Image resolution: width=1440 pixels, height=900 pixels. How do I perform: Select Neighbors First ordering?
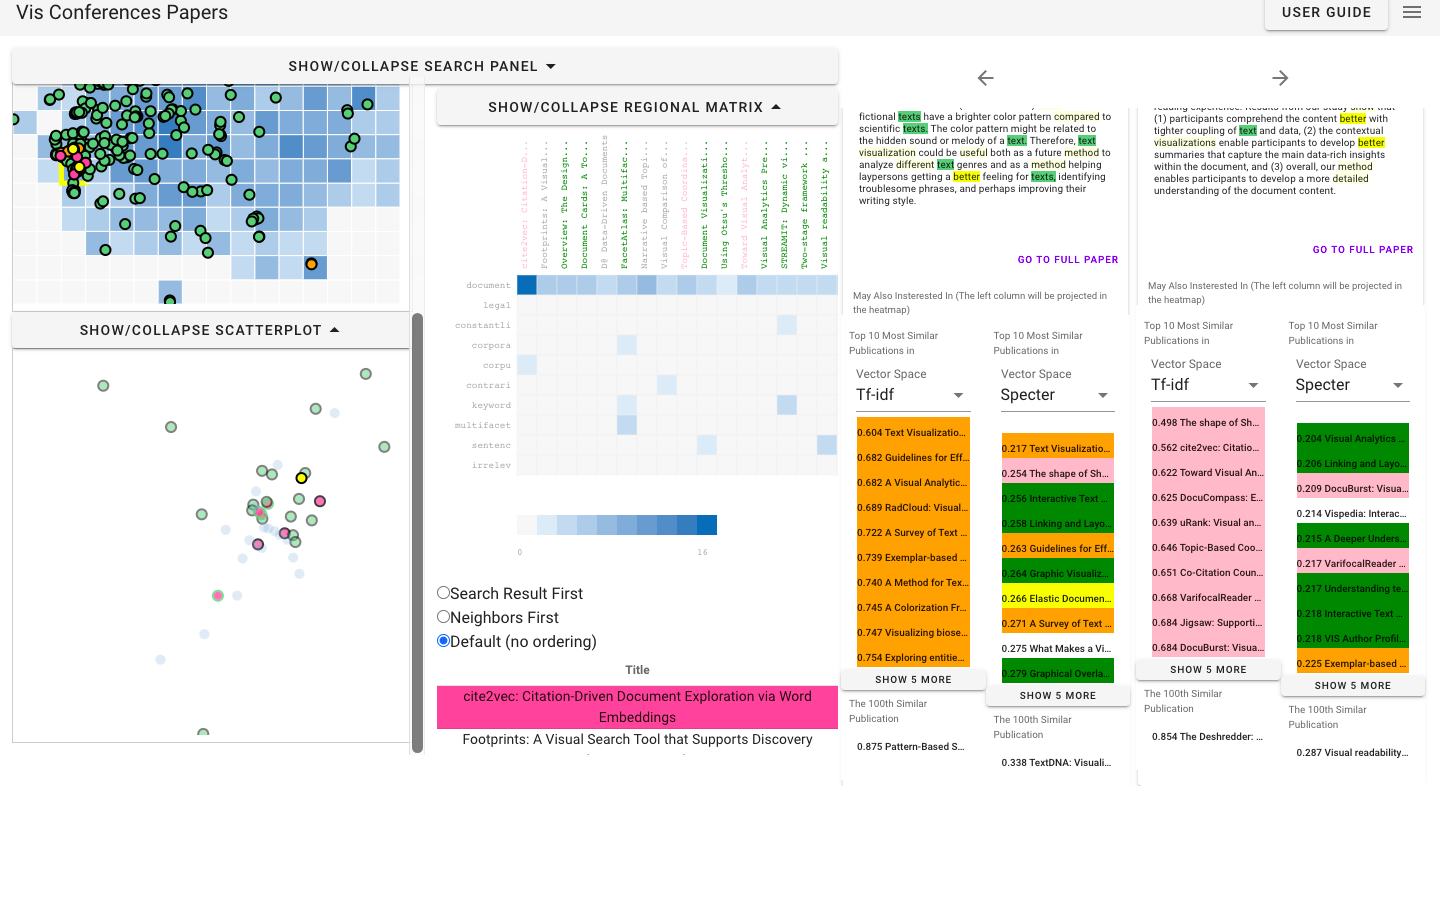coord(443,616)
